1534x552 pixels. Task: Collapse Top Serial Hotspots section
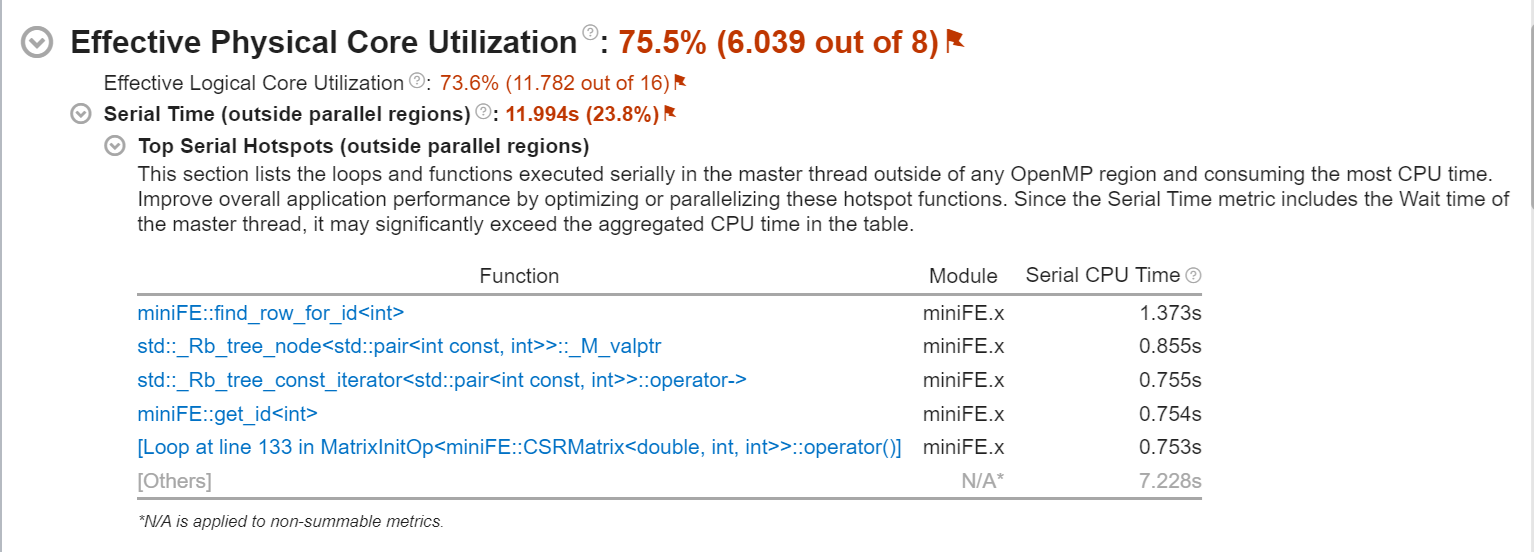point(115,147)
